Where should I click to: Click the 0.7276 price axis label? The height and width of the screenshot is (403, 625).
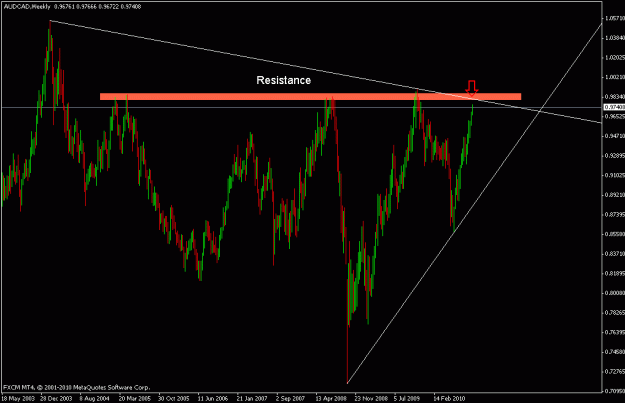(x=615, y=372)
